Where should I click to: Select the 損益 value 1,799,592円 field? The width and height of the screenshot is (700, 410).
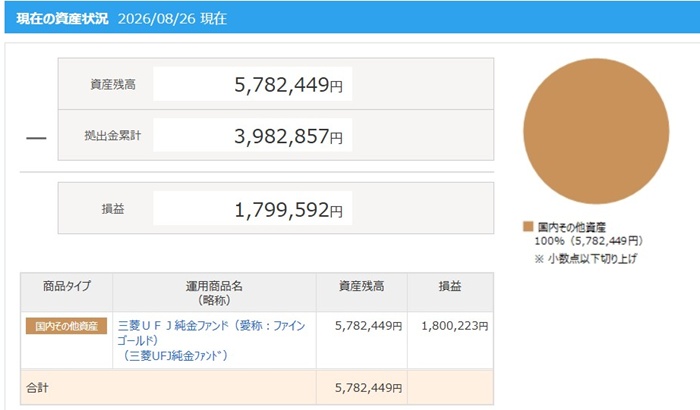pos(252,209)
